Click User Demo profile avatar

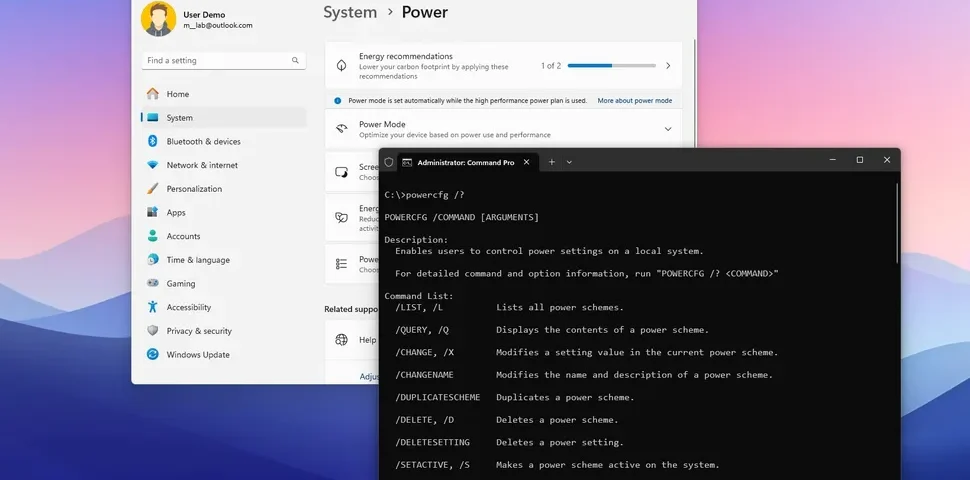point(158,19)
